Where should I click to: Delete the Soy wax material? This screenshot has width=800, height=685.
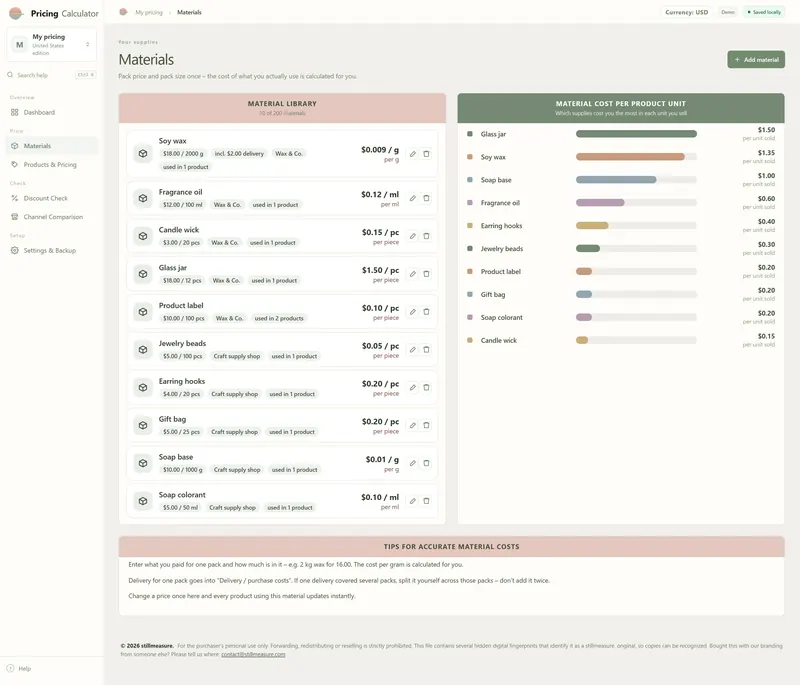click(x=426, y=154)
